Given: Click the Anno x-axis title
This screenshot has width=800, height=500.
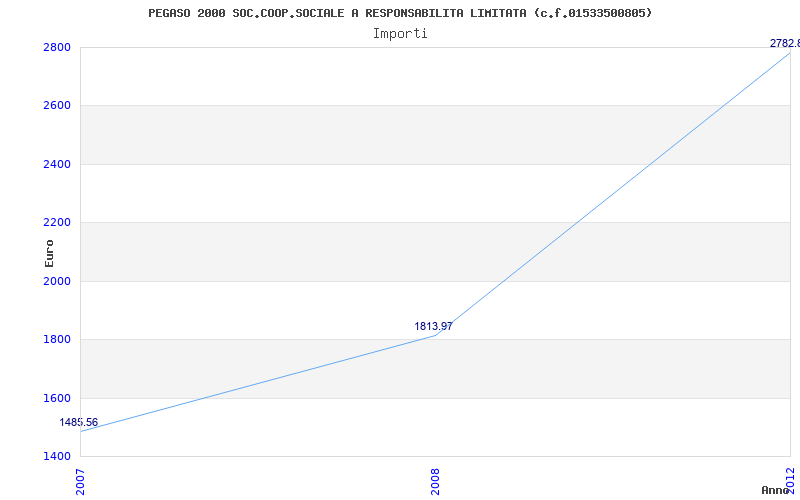Looking at the screenshot, I should tap(776, 490).
